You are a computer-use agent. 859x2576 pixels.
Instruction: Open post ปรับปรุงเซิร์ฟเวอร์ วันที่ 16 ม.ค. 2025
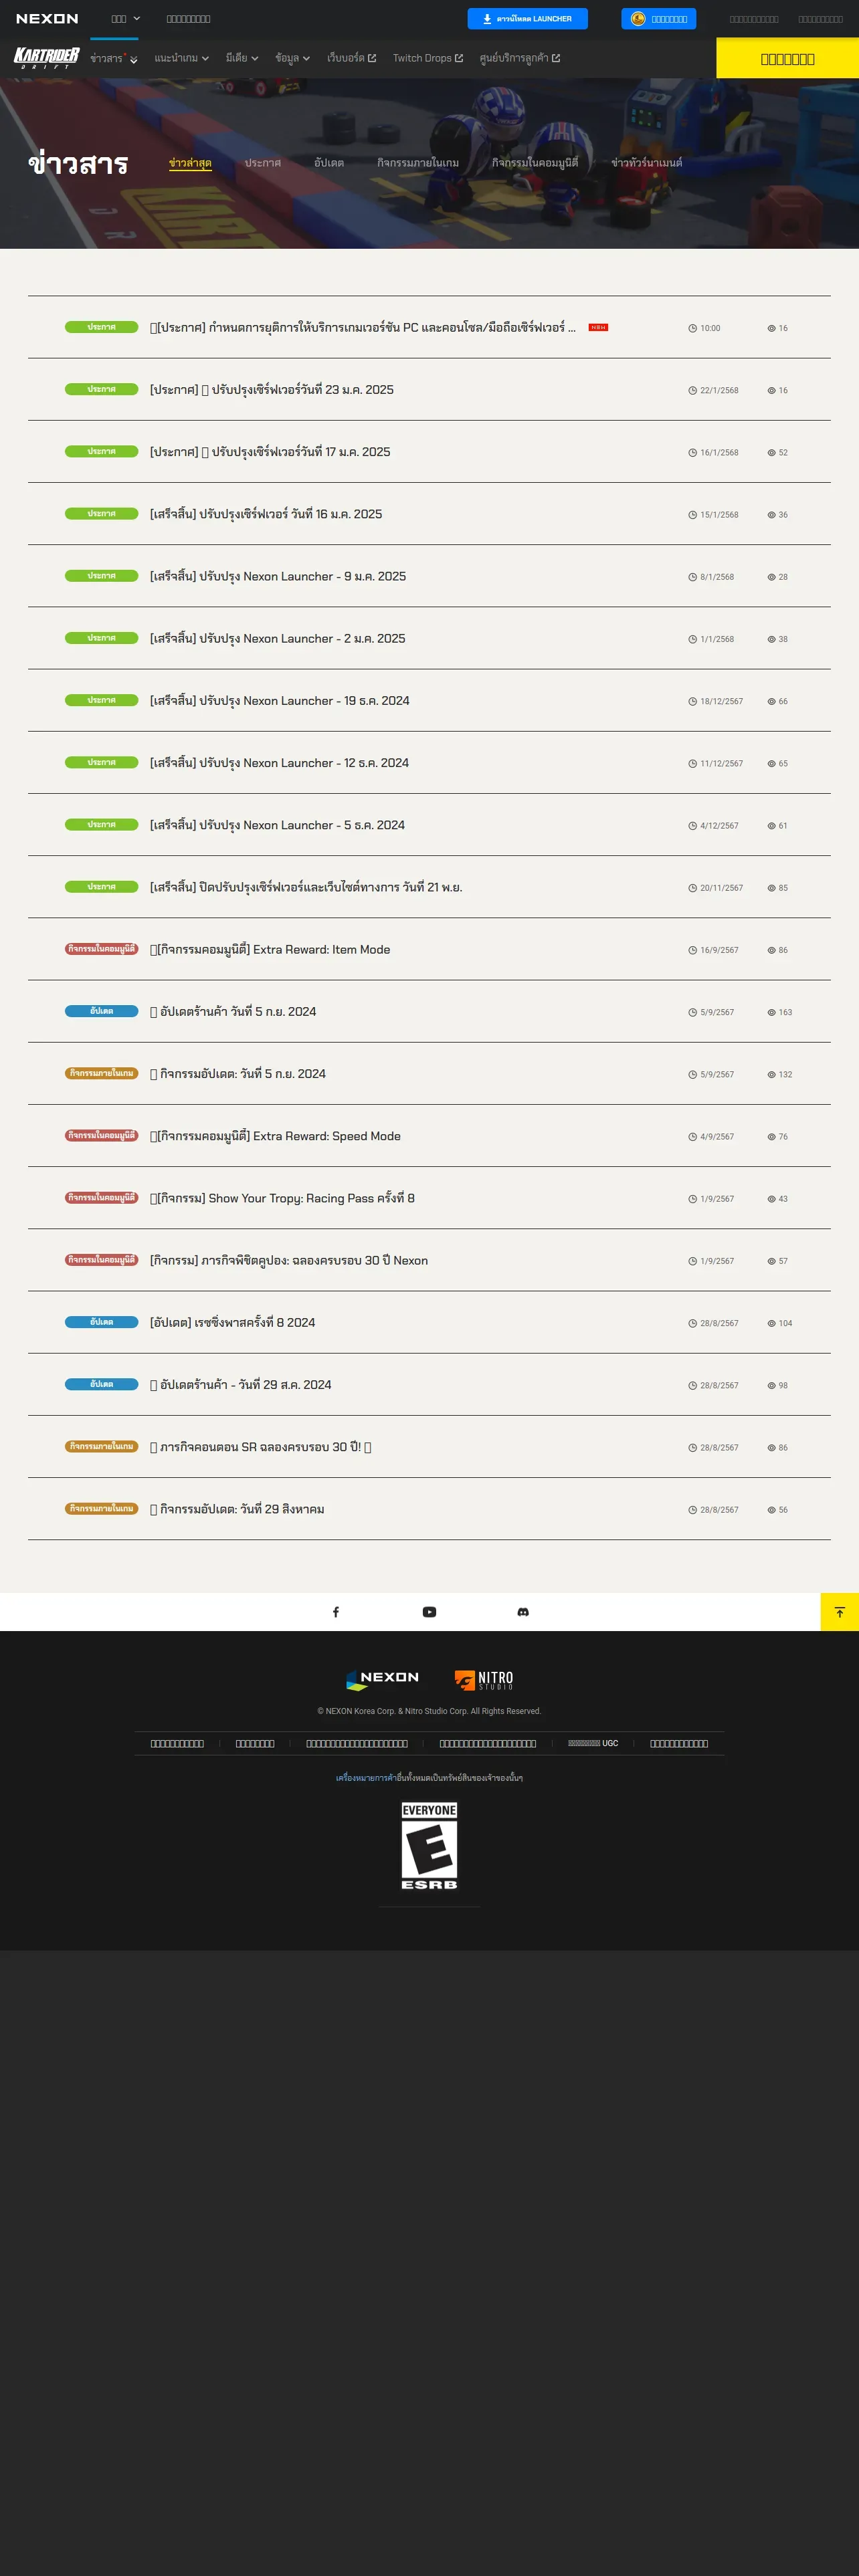coord(266,514)
